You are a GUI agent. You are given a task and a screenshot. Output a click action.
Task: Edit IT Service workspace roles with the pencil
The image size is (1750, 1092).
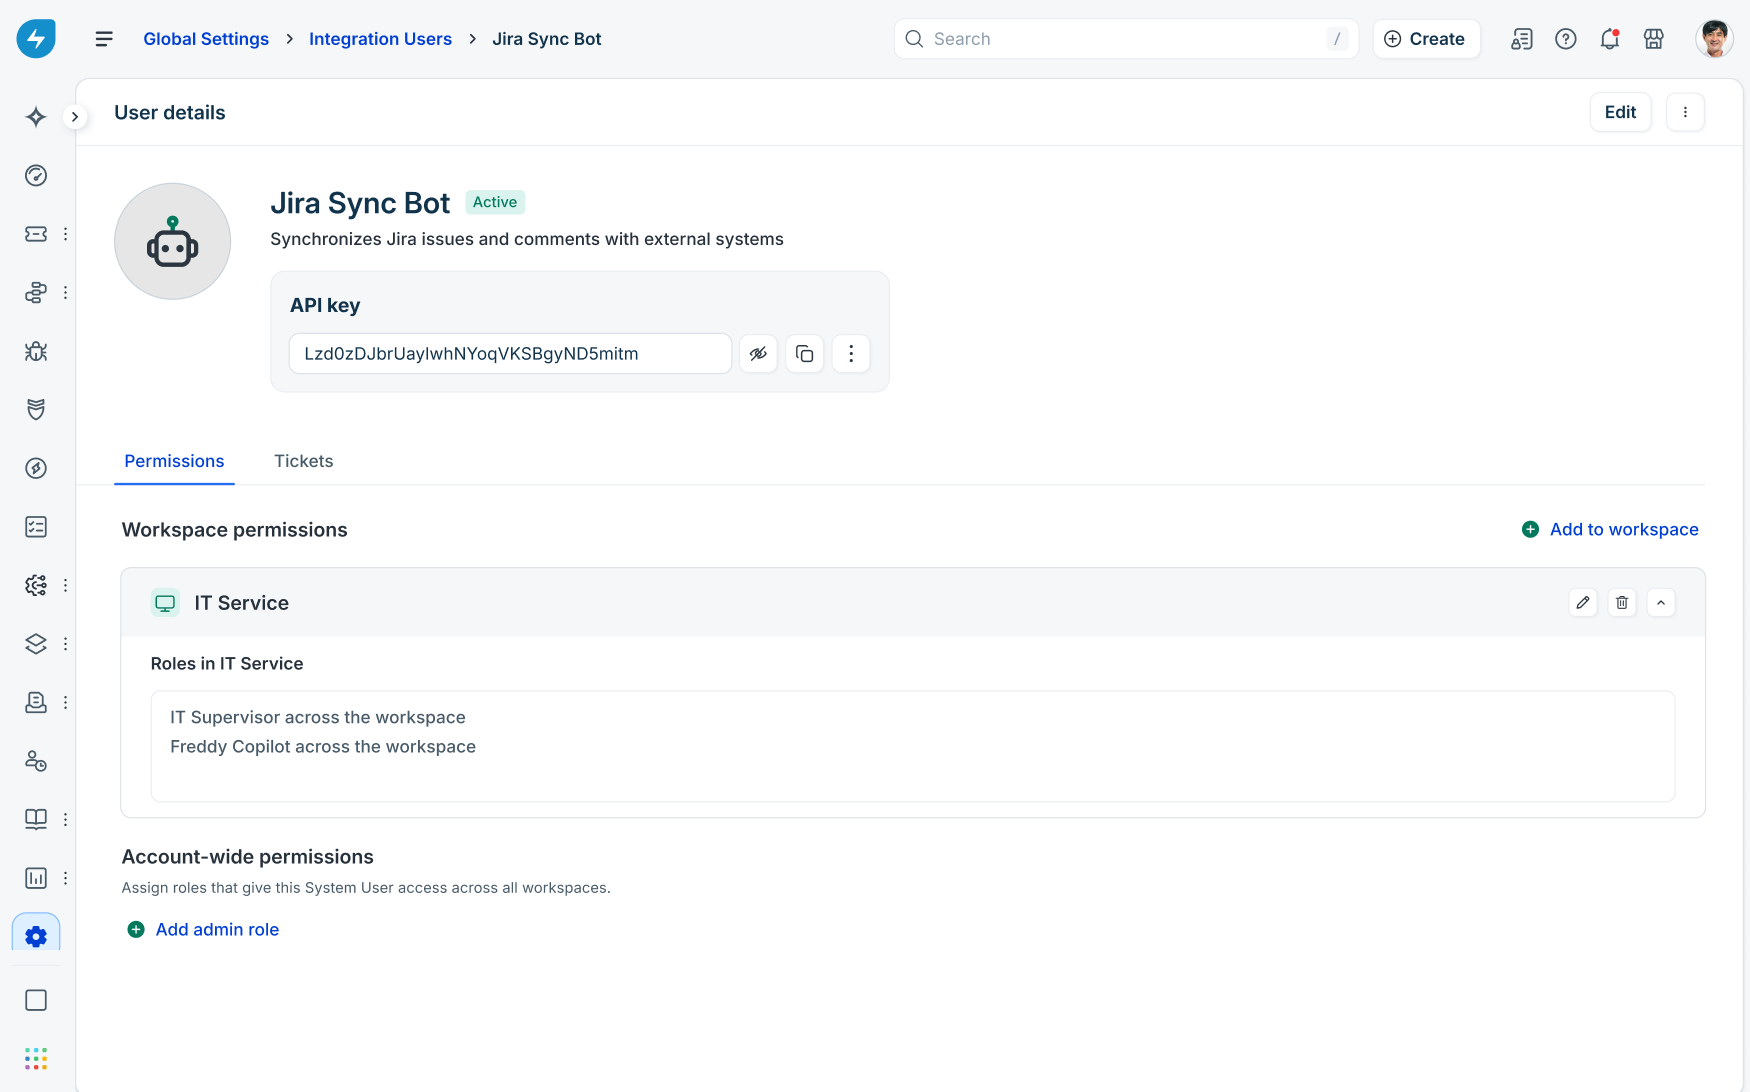coord(1583,603)
